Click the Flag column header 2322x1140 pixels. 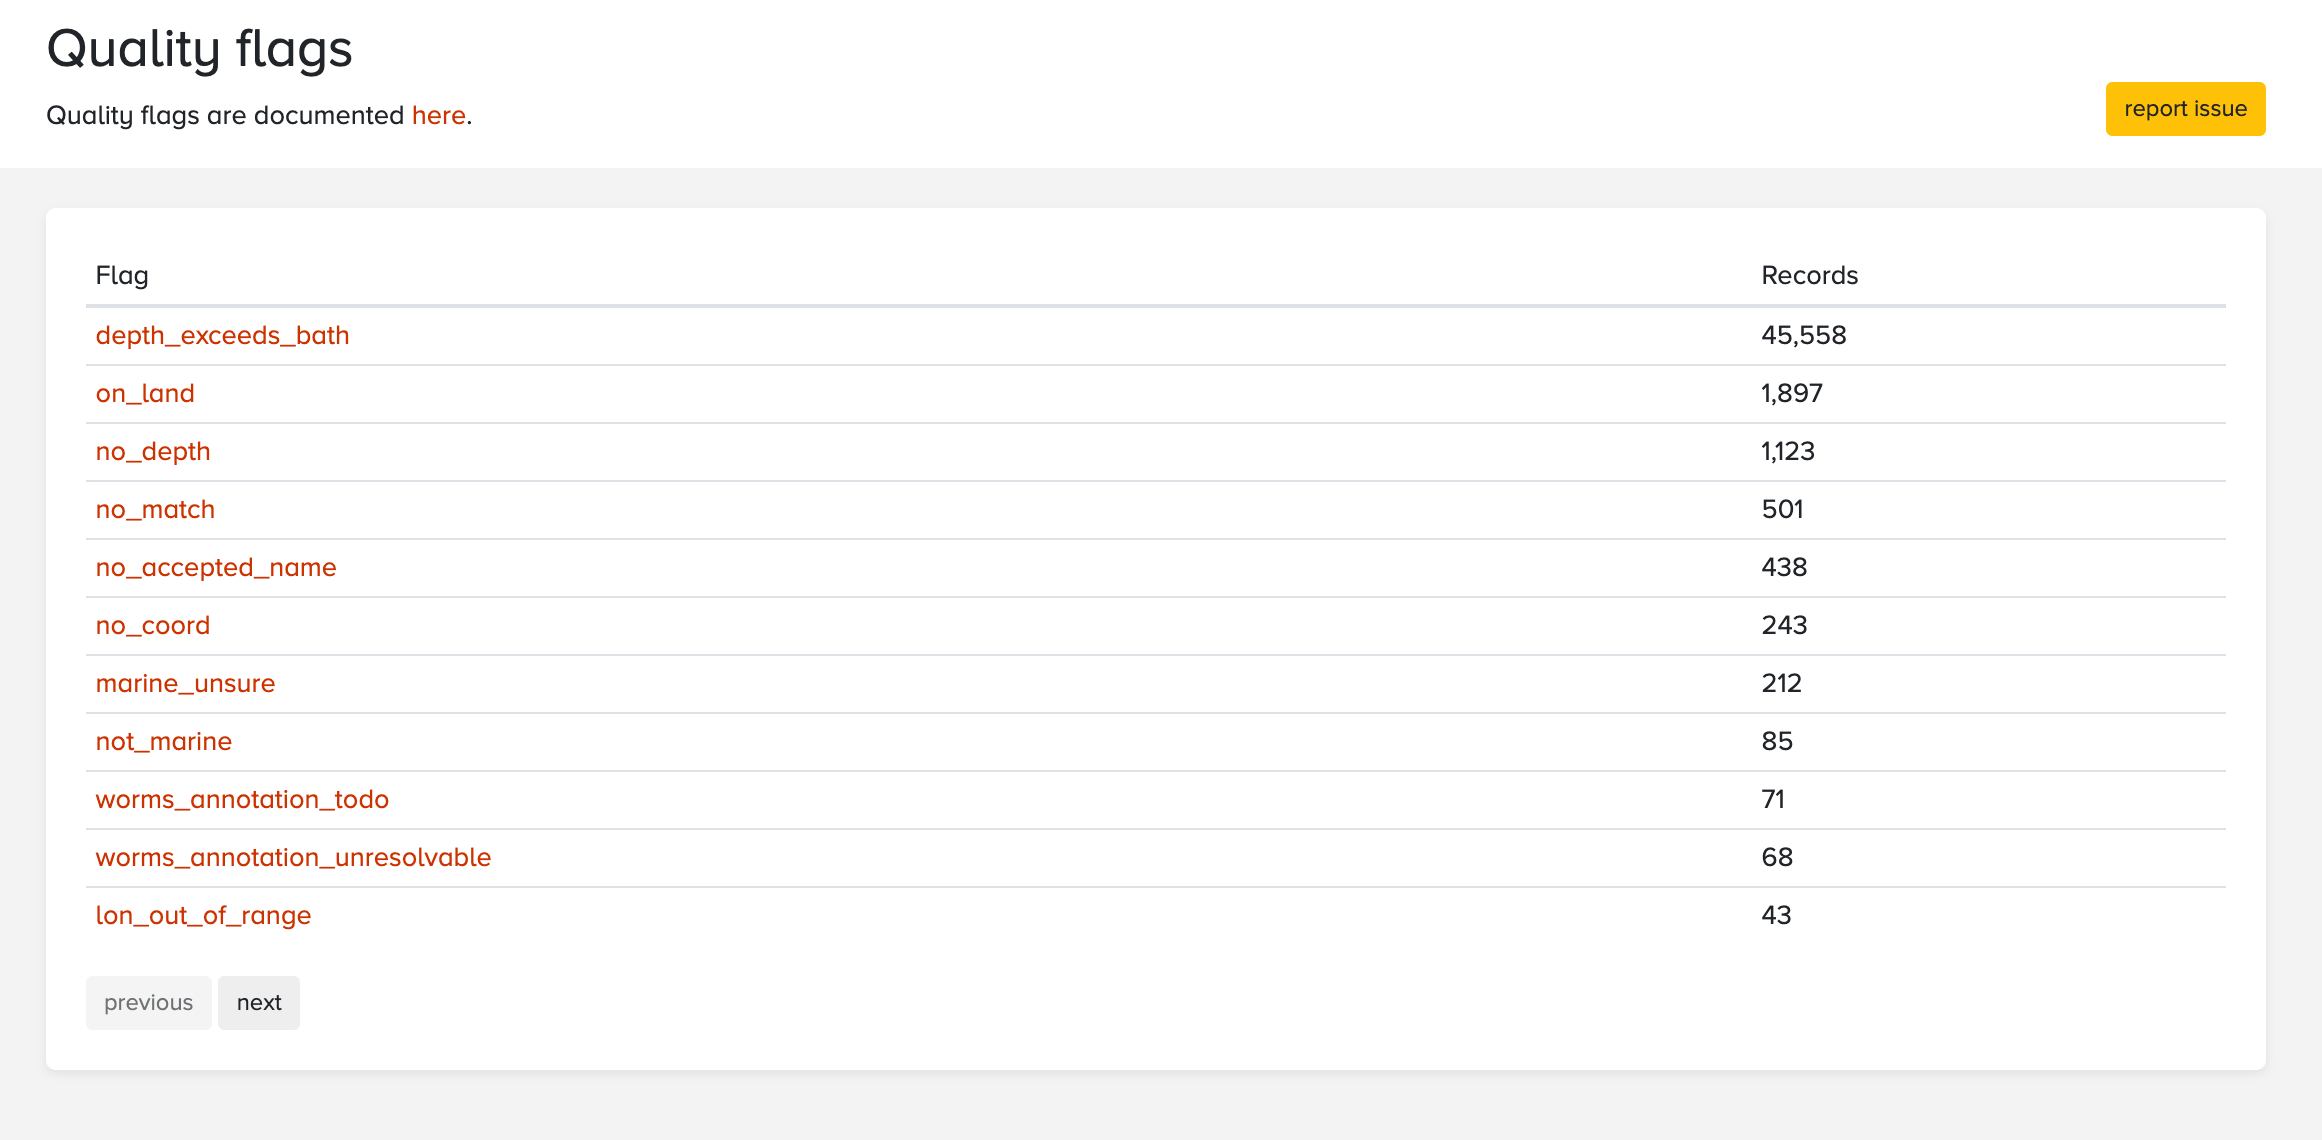pyautogui.click(x=122, y=275)
